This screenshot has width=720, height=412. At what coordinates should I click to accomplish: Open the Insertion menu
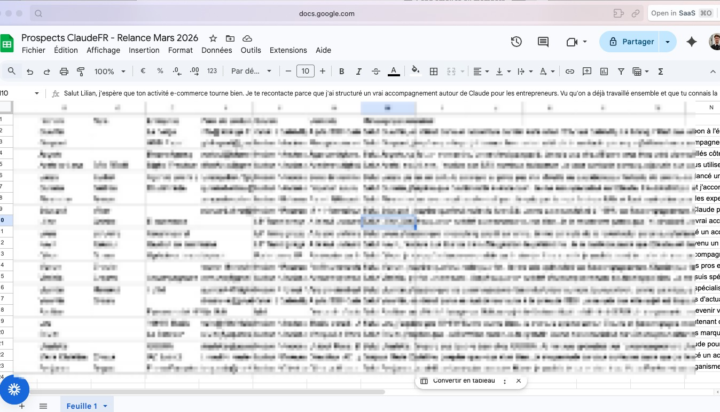point(144,49)
